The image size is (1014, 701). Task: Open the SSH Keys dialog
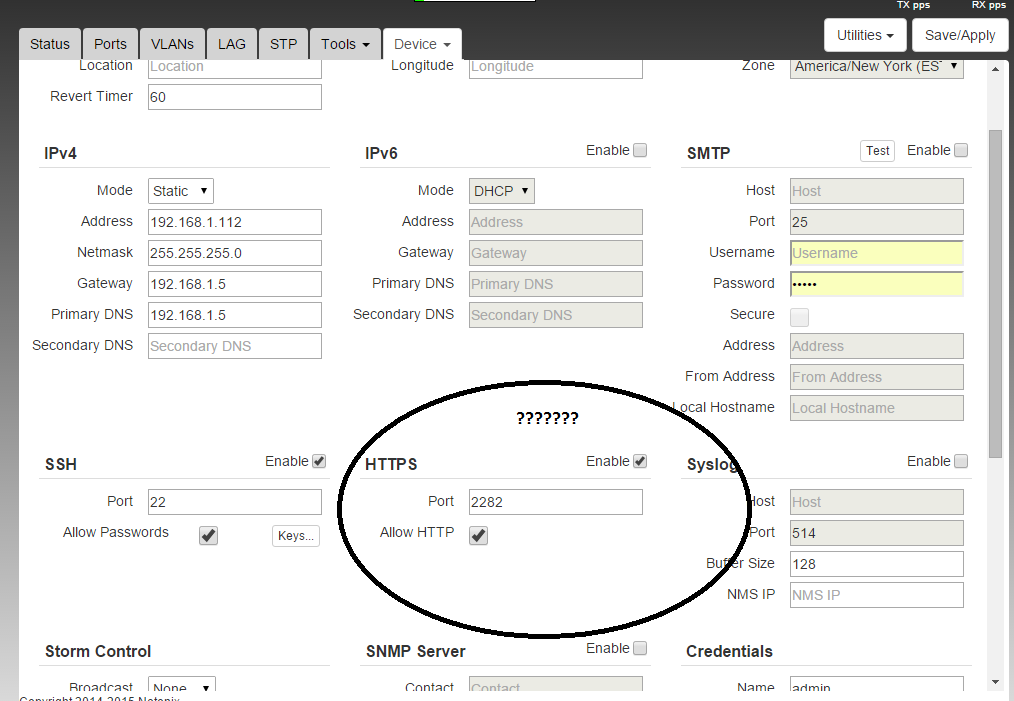click(x=296, y=536)
